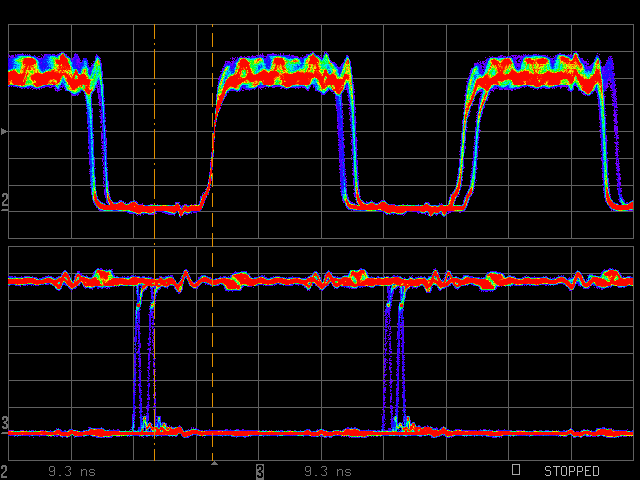Select the trigger level arrow on the left edge
The height and width of the screenshot is (480, 640).
4,131
